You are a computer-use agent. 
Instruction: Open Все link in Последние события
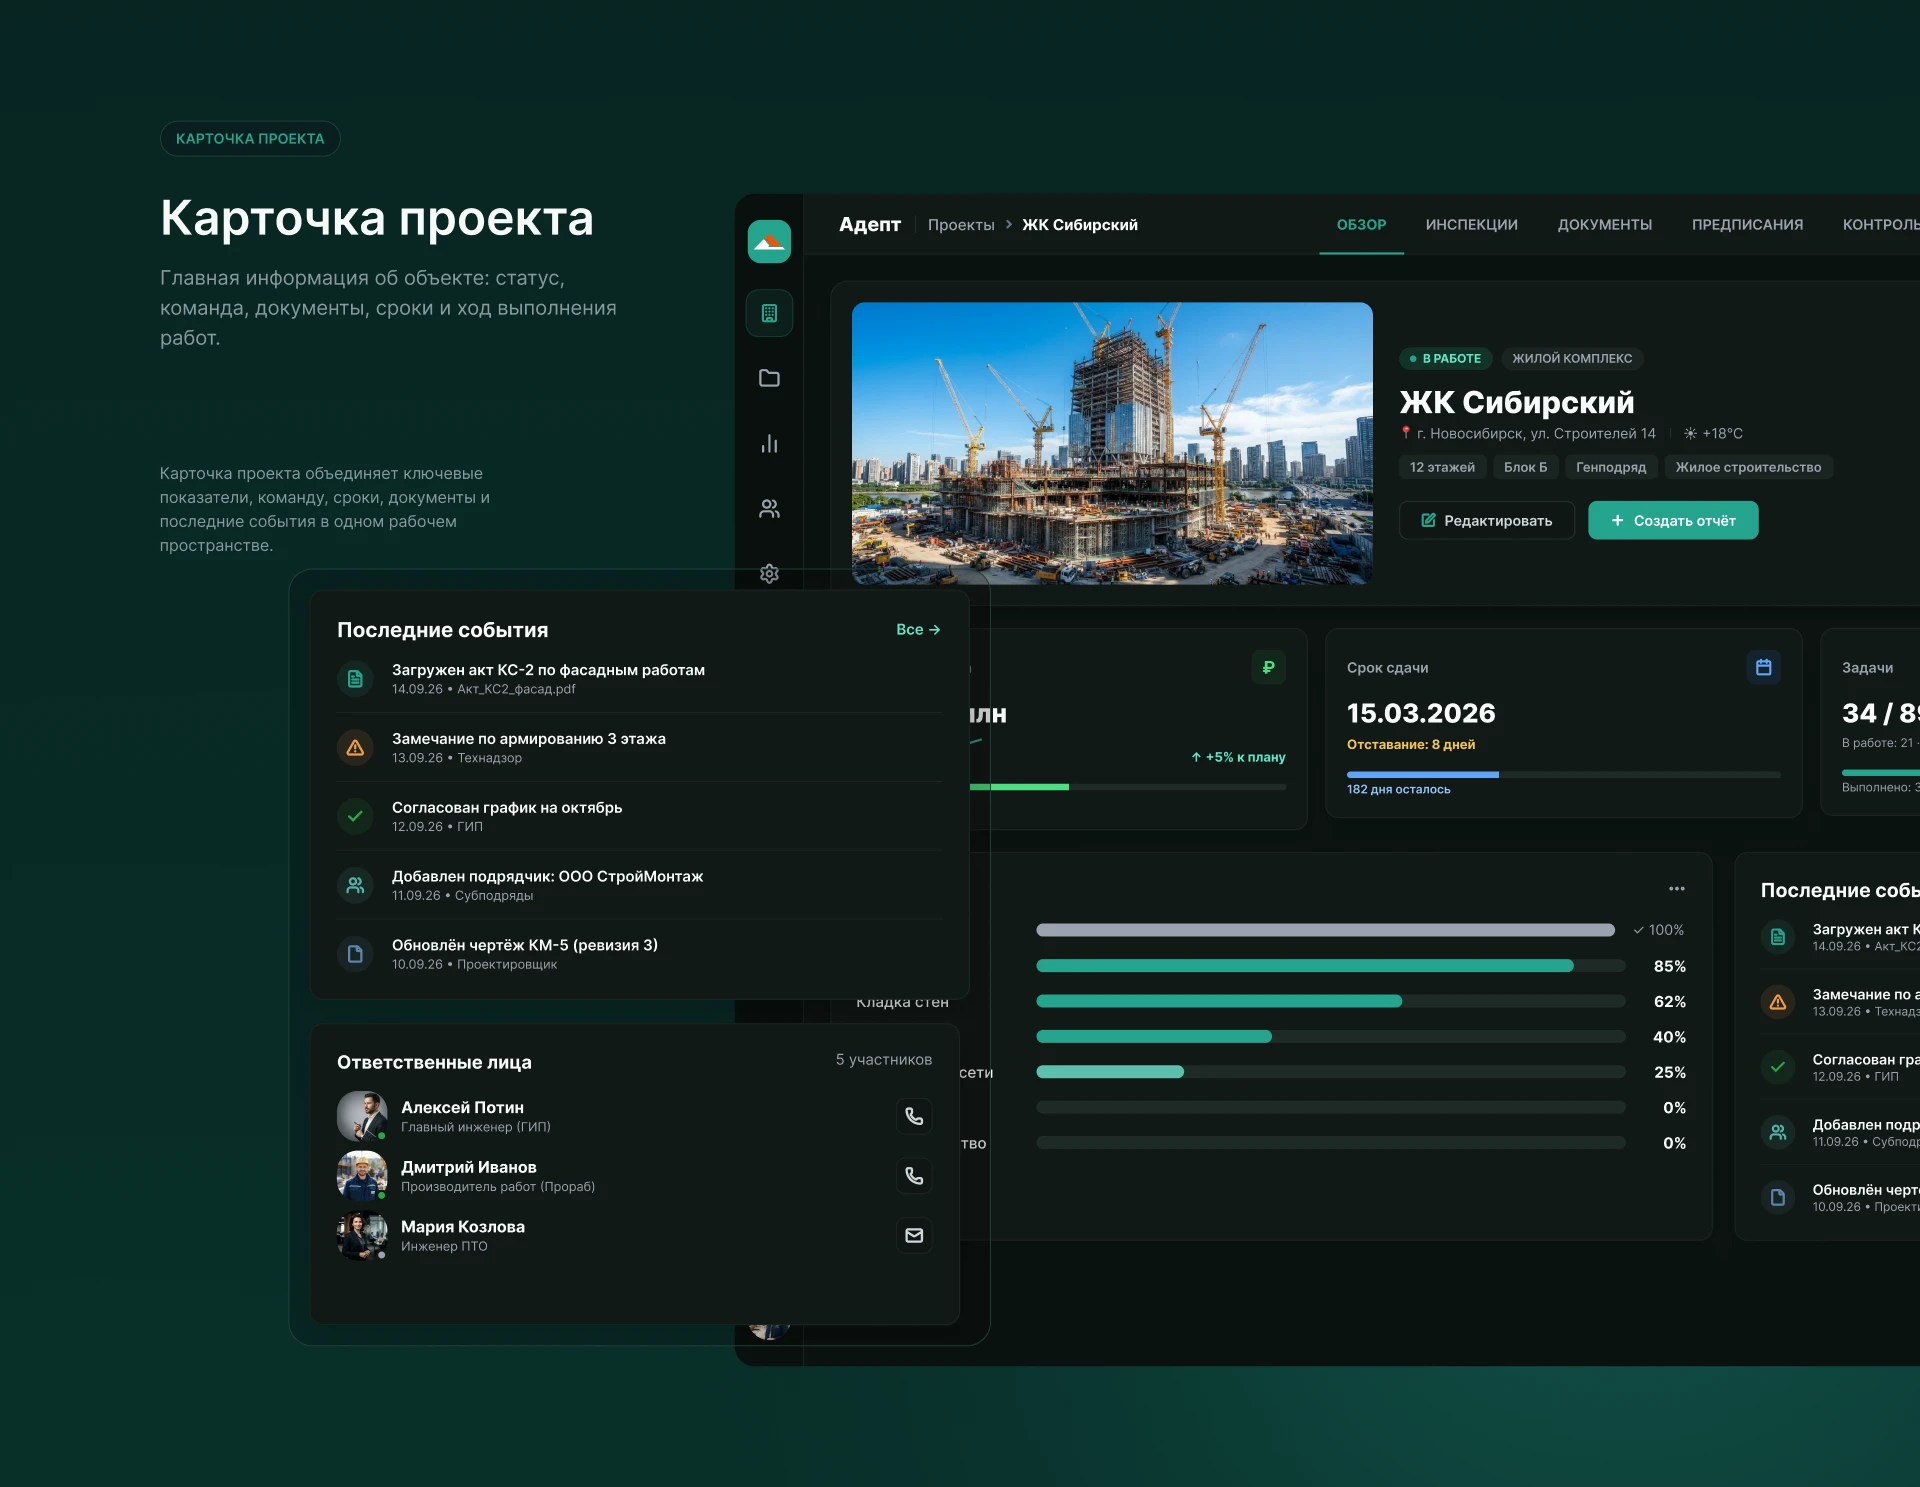[x=918, y=629]
